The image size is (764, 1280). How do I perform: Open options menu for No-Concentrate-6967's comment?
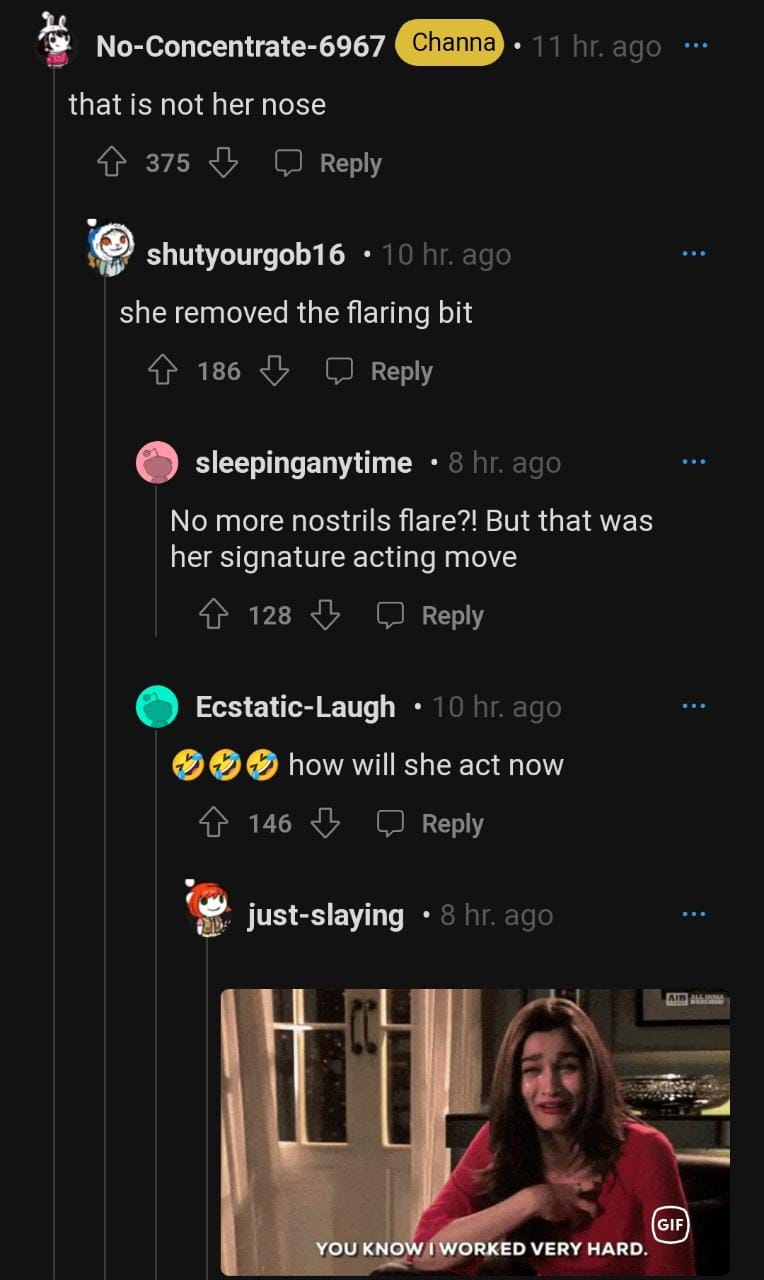point(694,46)
